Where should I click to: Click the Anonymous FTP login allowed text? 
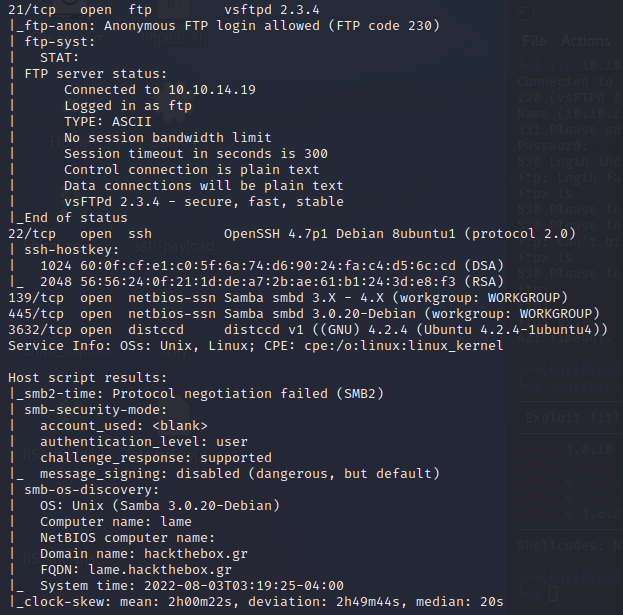pos(212,26)
